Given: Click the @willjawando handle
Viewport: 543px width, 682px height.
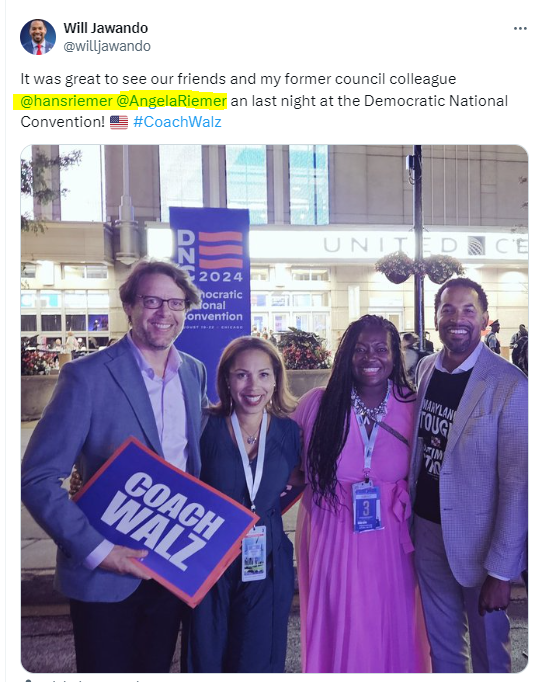Looking at the screenshot, I should tap(107, 46).
